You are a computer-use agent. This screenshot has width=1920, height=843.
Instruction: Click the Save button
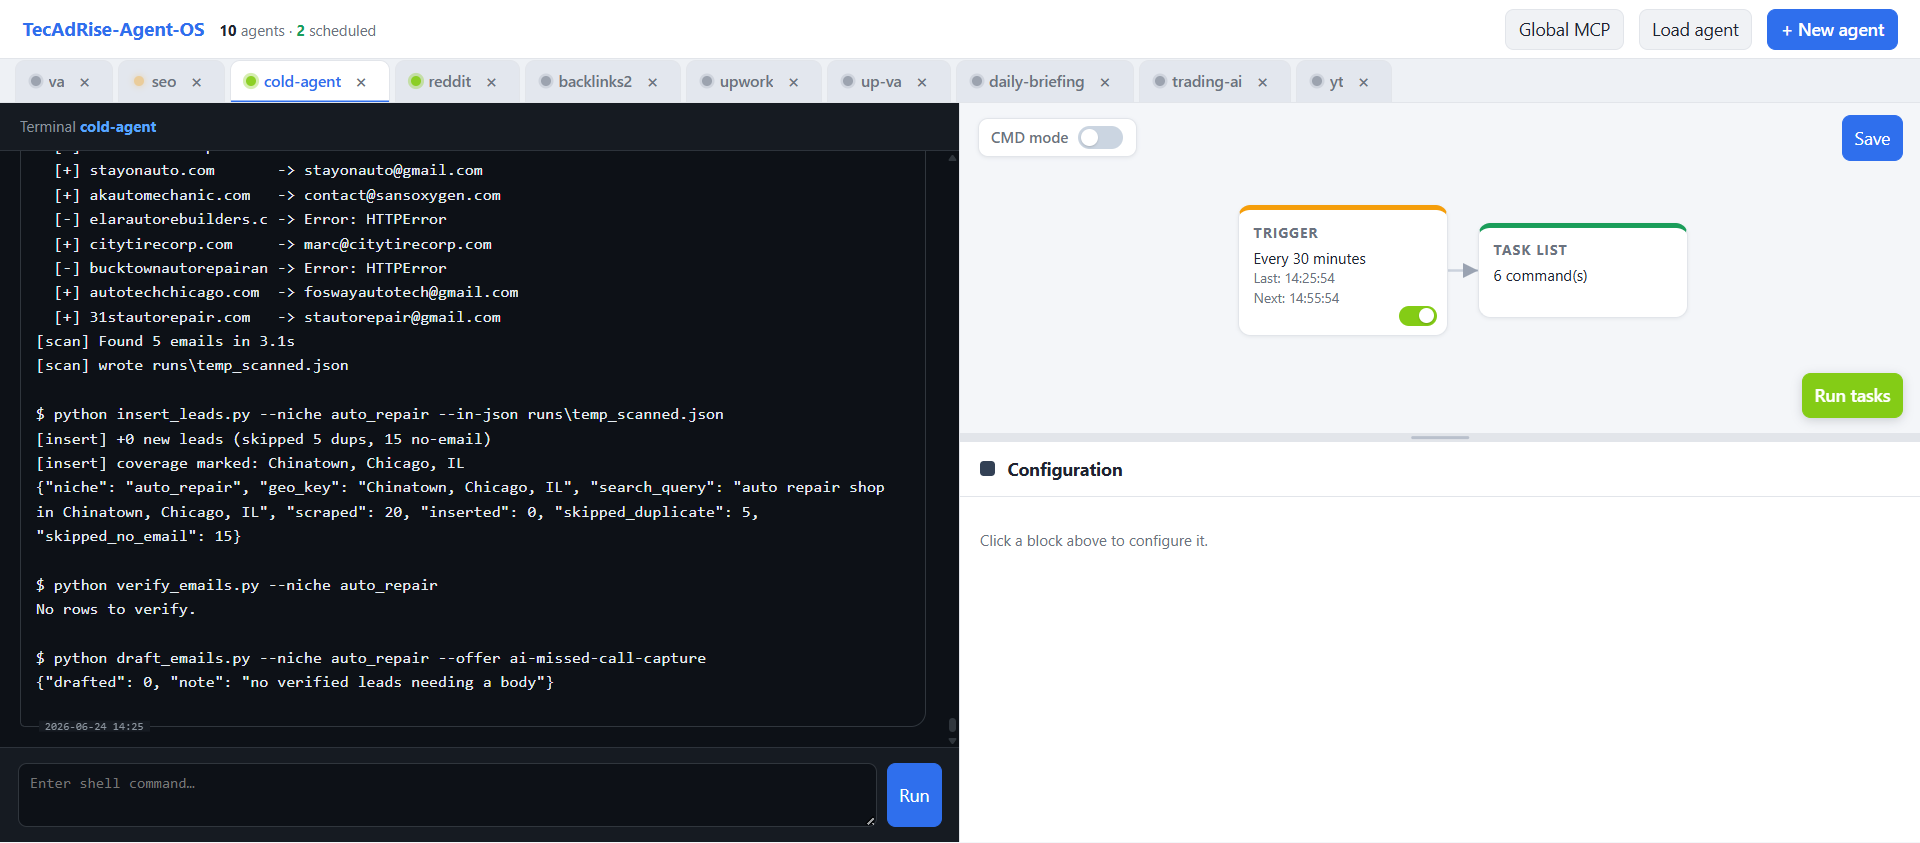coord(1872,138)
